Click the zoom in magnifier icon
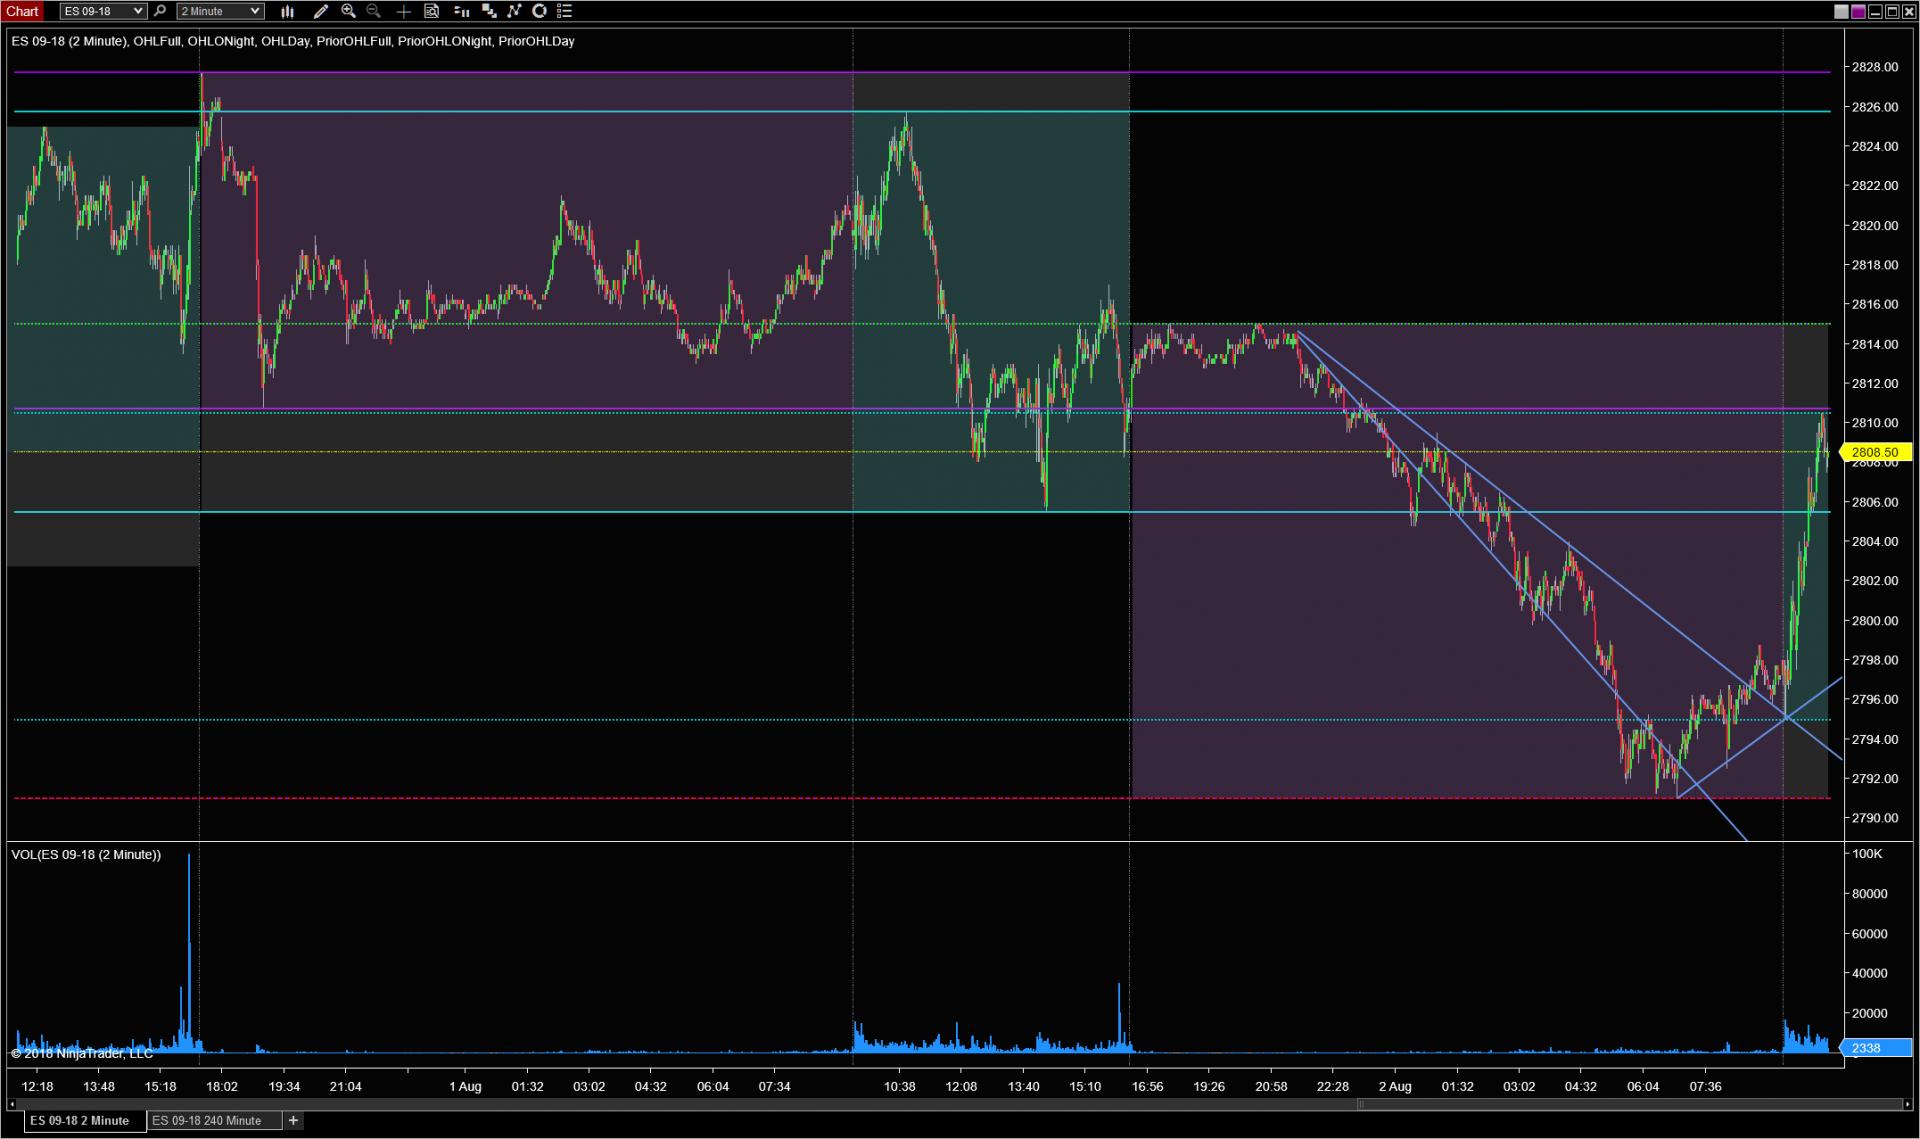 (348, 11)
